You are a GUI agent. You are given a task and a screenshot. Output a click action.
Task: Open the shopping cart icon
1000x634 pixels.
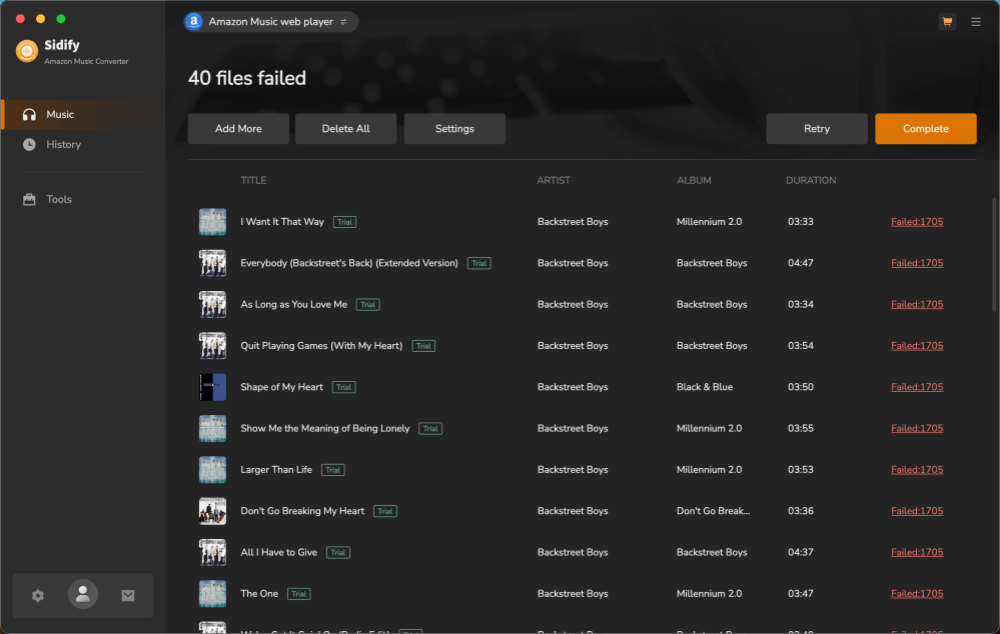point(947,22)
